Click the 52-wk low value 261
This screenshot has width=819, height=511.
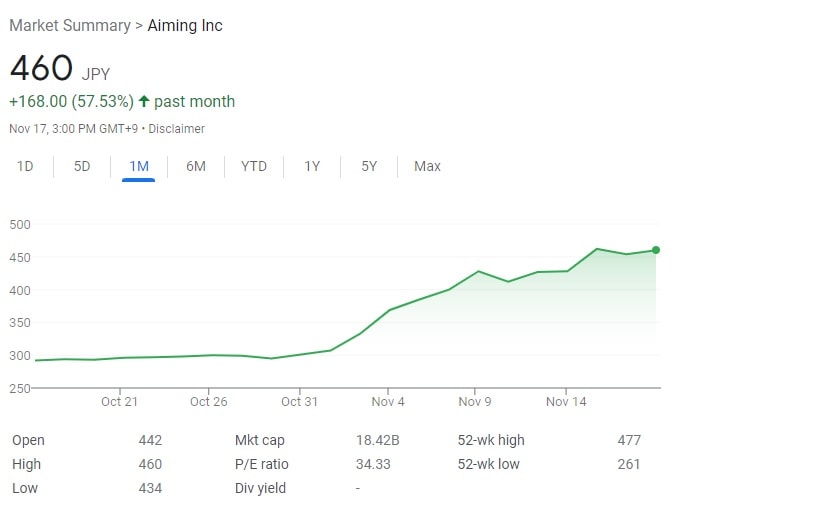(x=629, y=464)
